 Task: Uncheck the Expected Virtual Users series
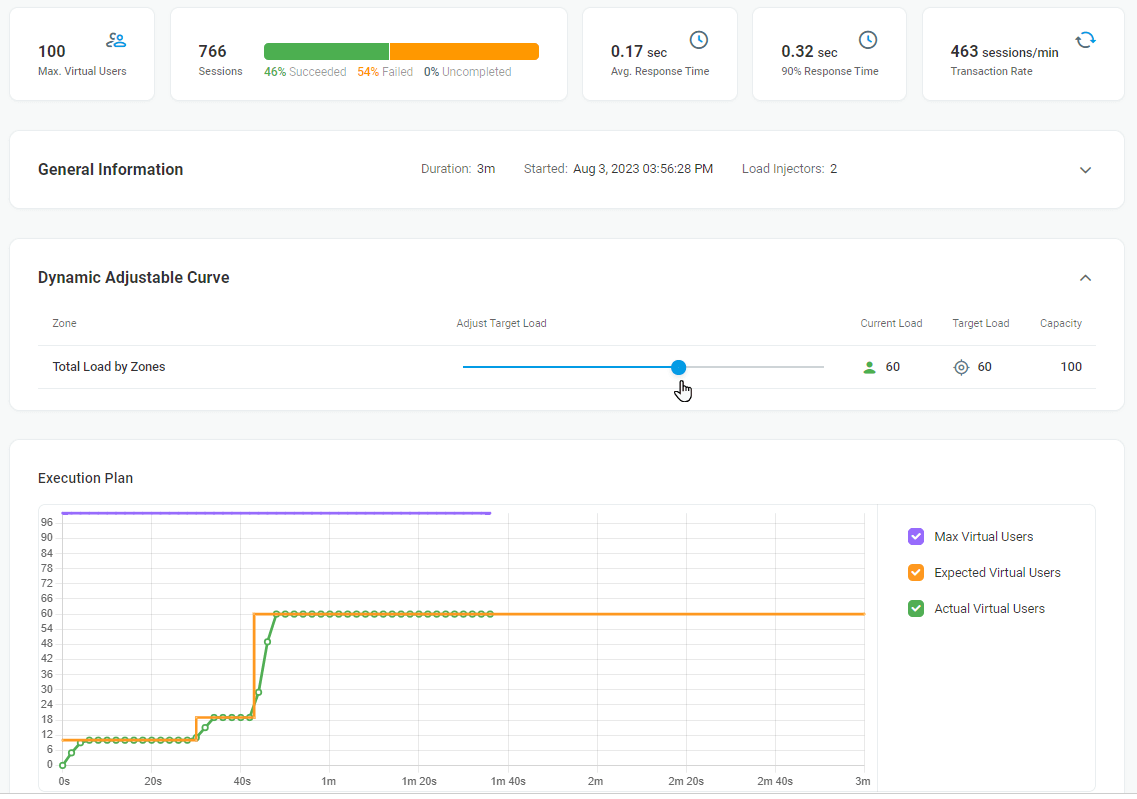[916, 573]
